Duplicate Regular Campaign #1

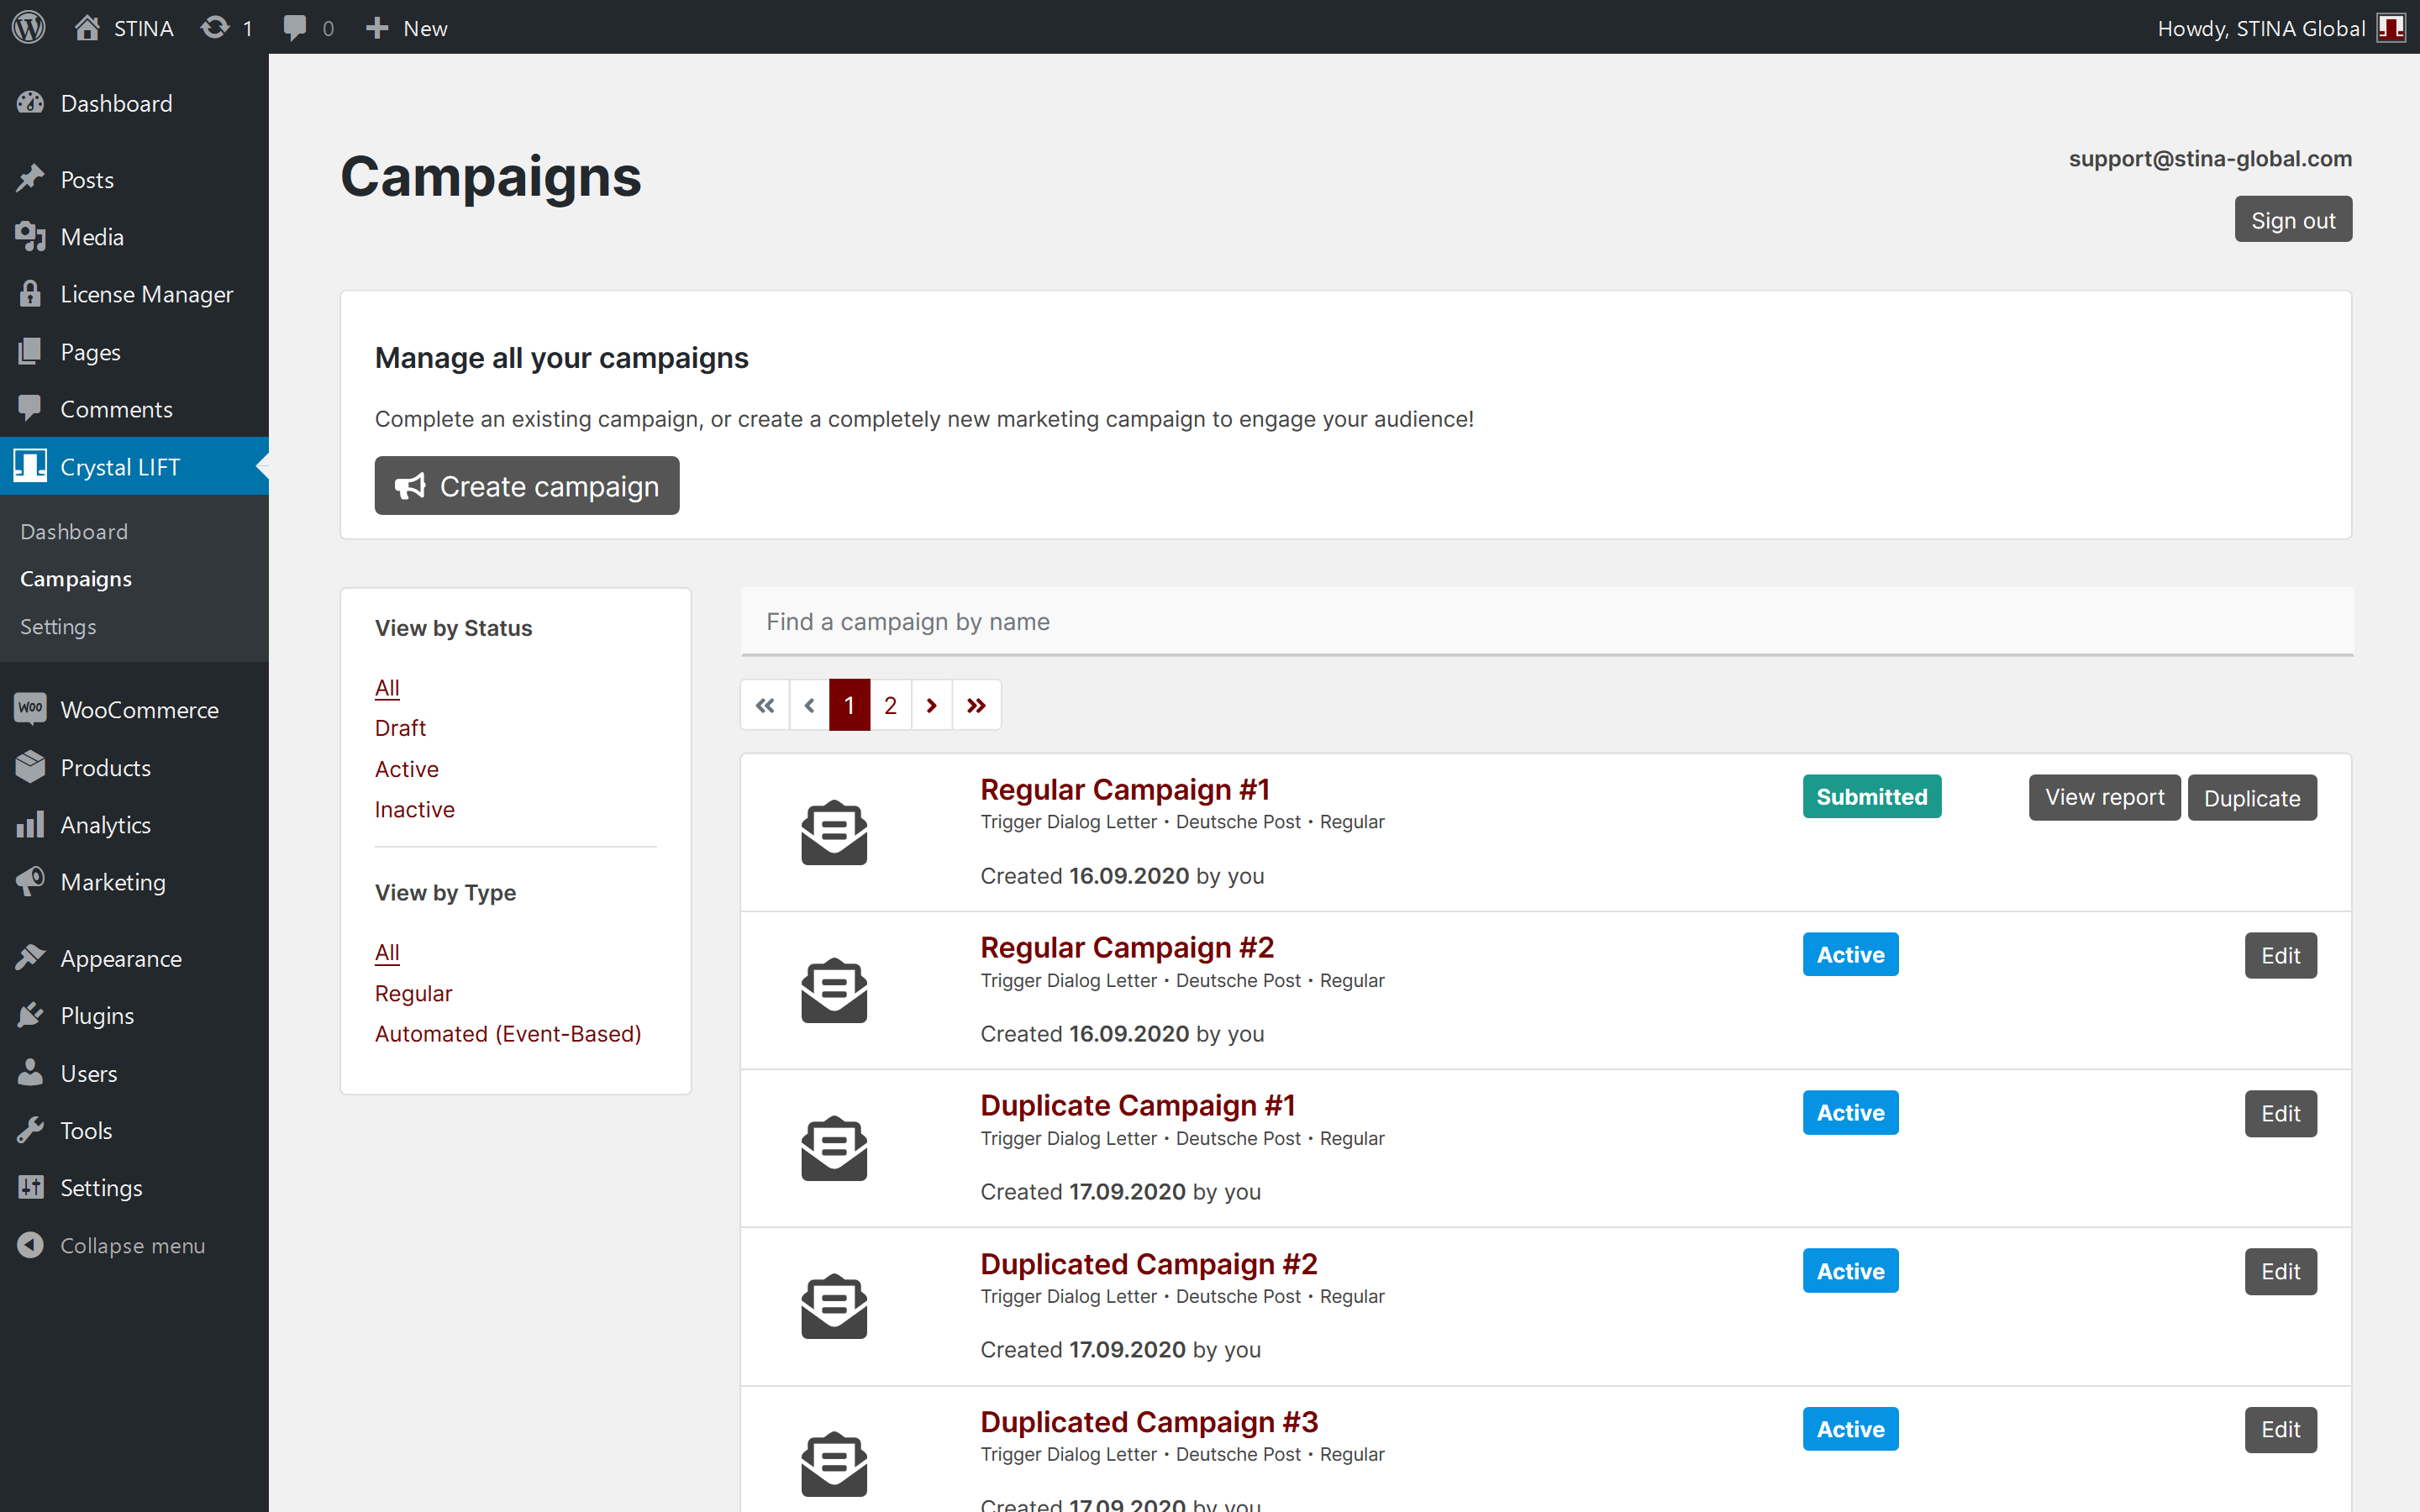pos(2251,798)
